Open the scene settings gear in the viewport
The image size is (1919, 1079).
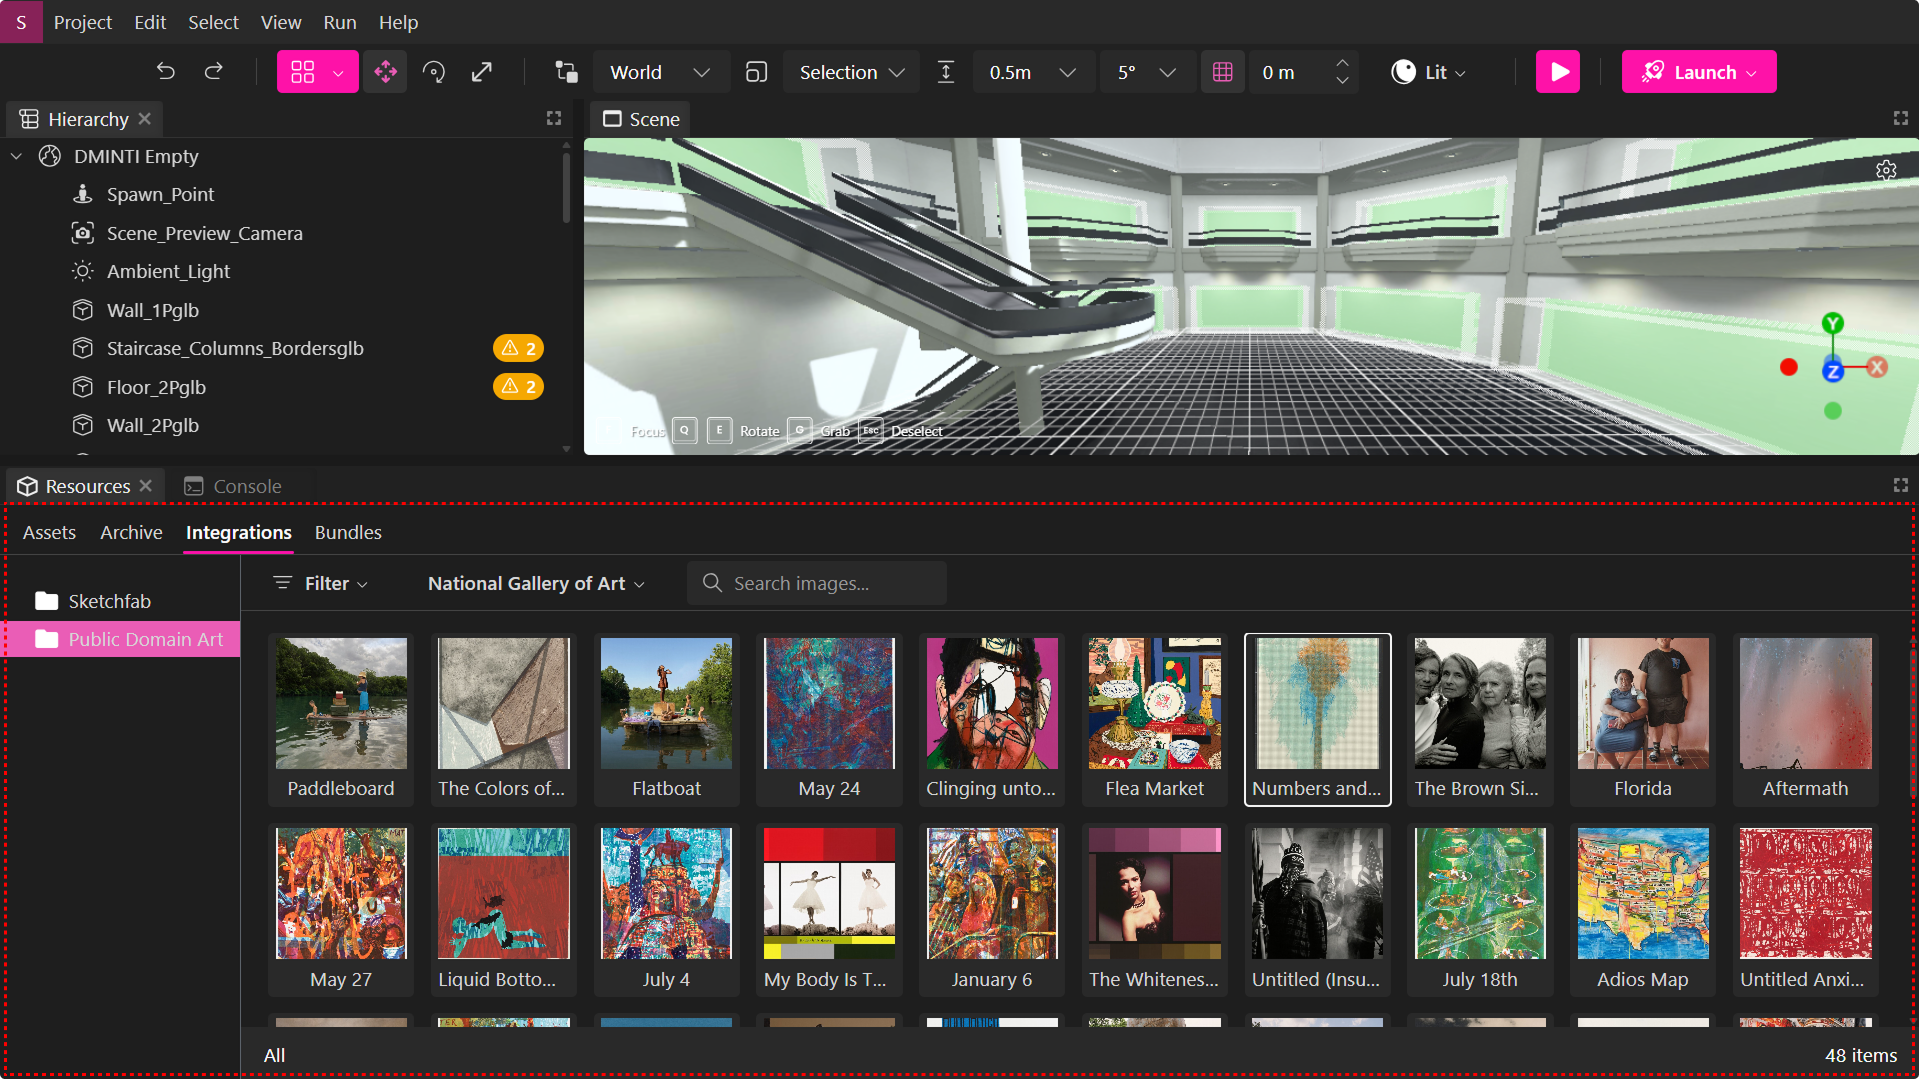[x=1886, y=170]
